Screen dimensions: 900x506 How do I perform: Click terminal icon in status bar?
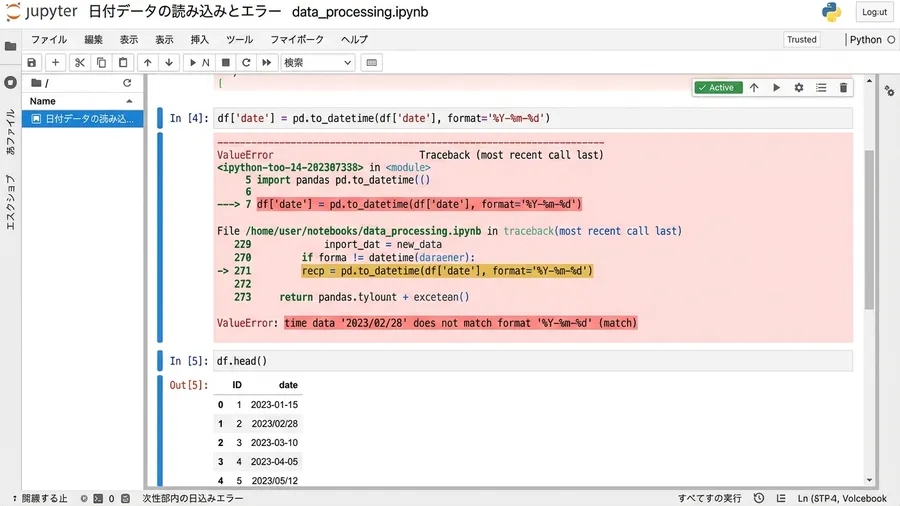[98, 499]
